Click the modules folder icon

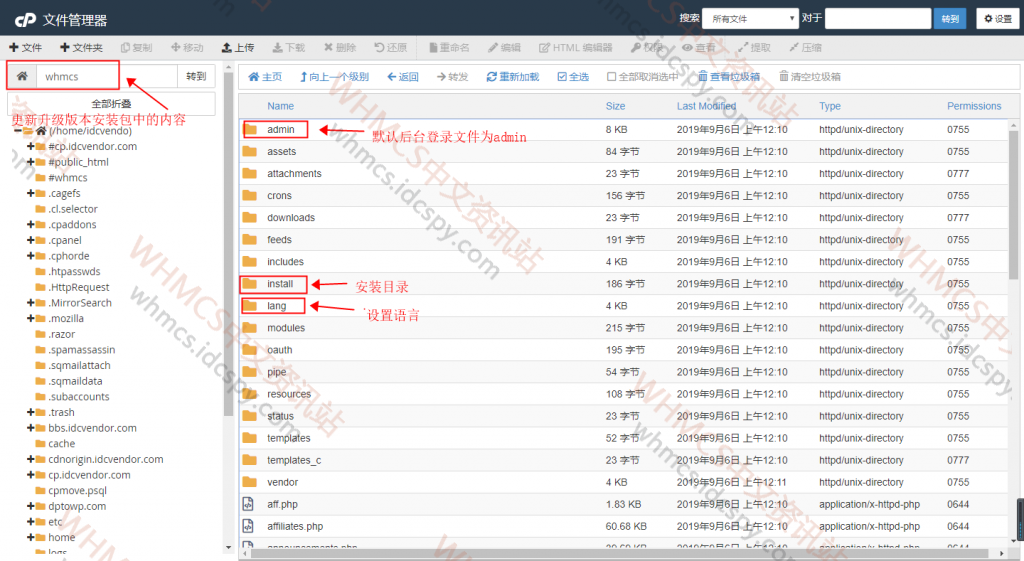click(x=249, y=327)
